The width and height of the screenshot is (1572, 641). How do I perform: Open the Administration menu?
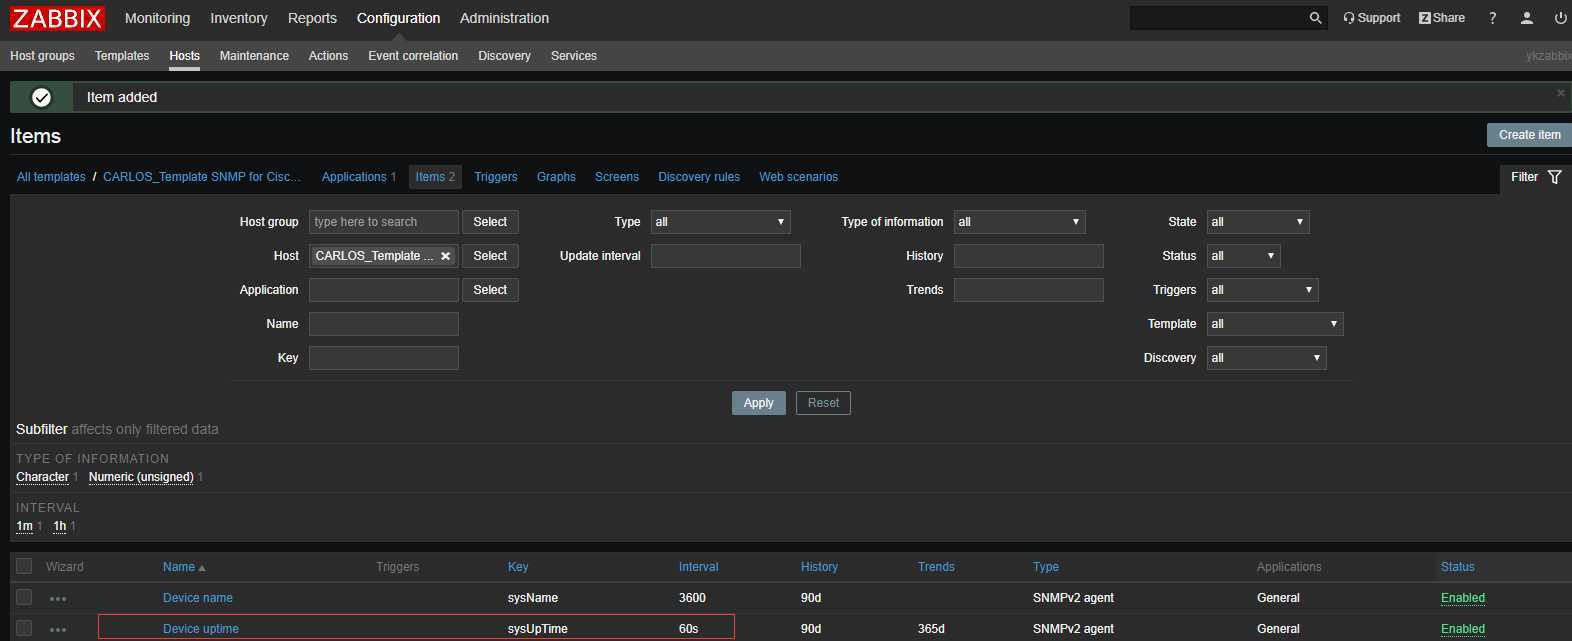(x=504, y=18)
